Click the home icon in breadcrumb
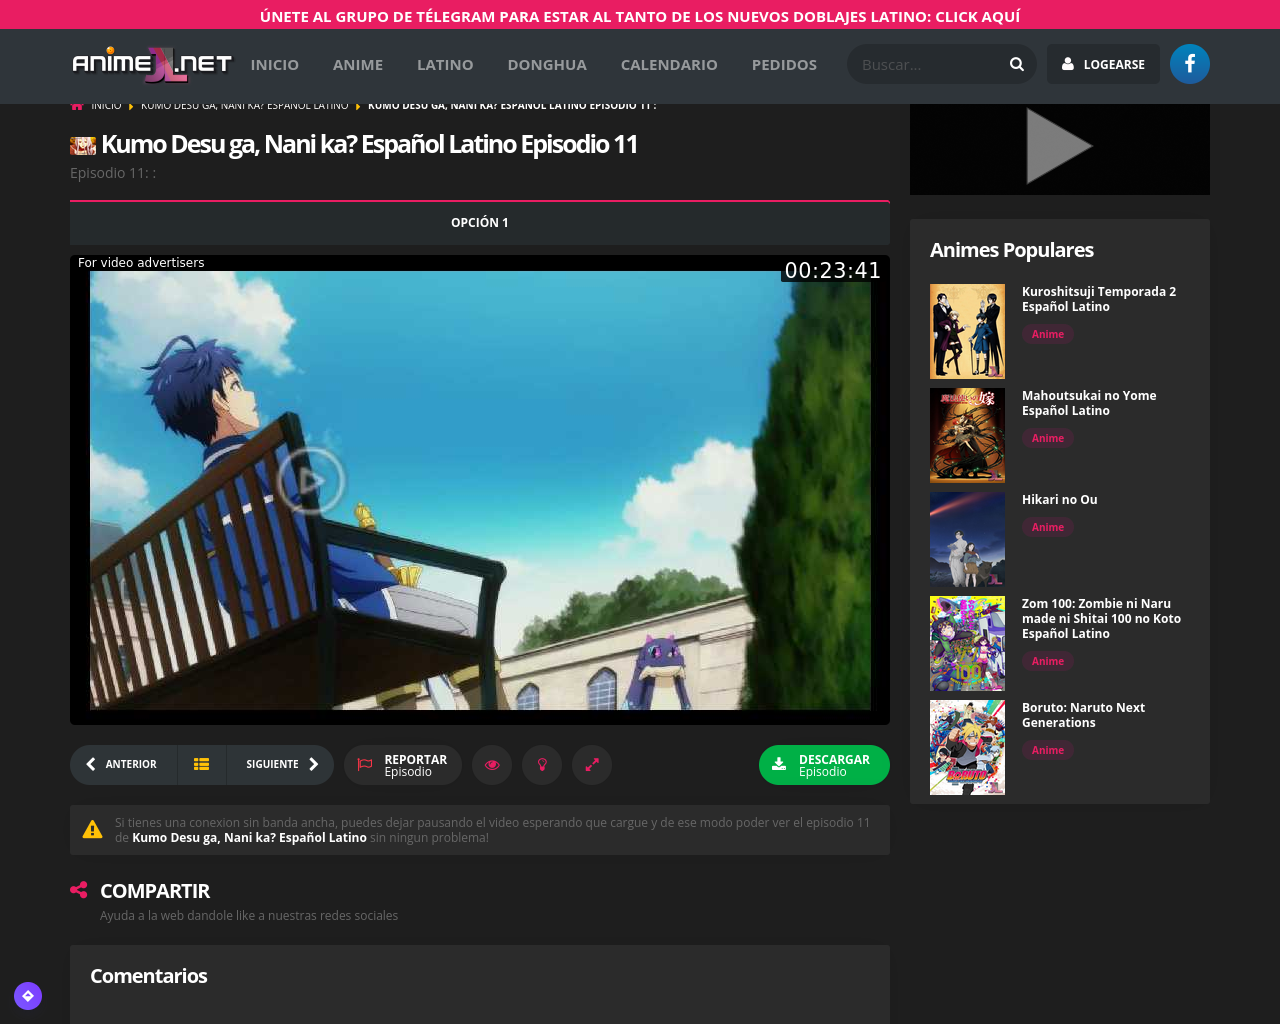This screenshot has height=1024, width=1280. tap(77, 105)
